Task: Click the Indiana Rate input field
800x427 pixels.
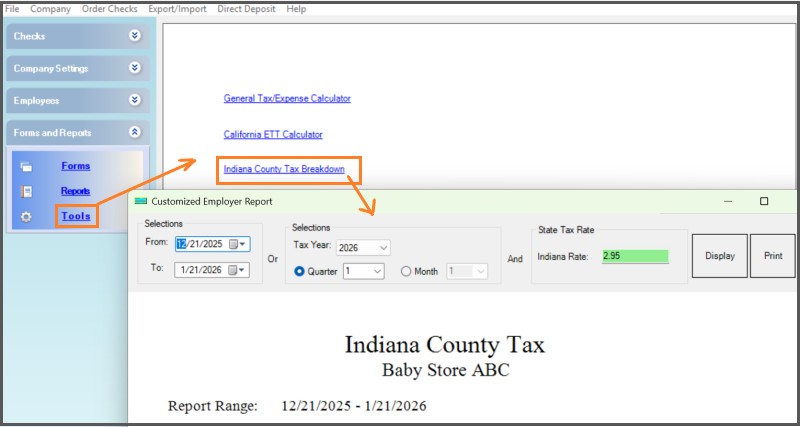Action: coord(635,256)
